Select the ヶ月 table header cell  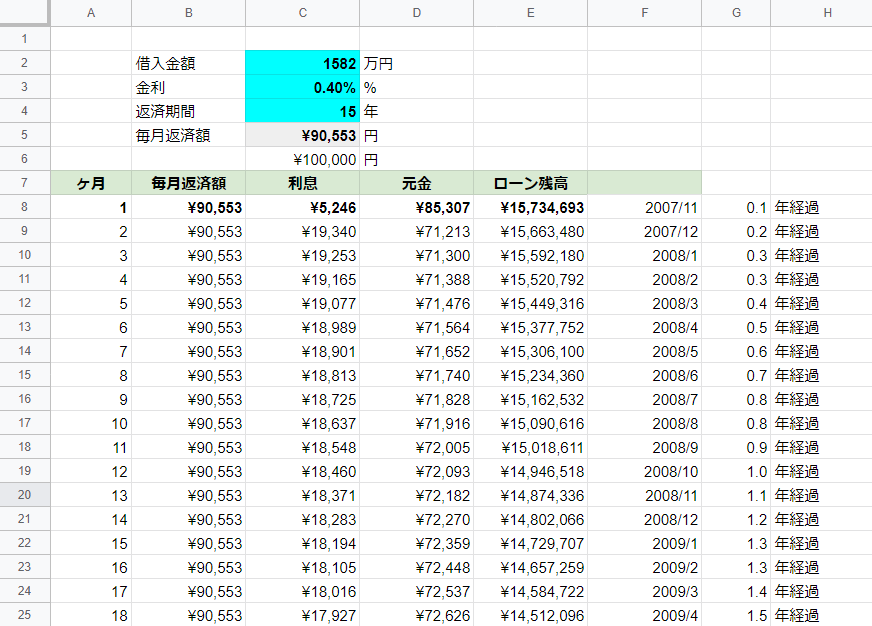(91, 183)
